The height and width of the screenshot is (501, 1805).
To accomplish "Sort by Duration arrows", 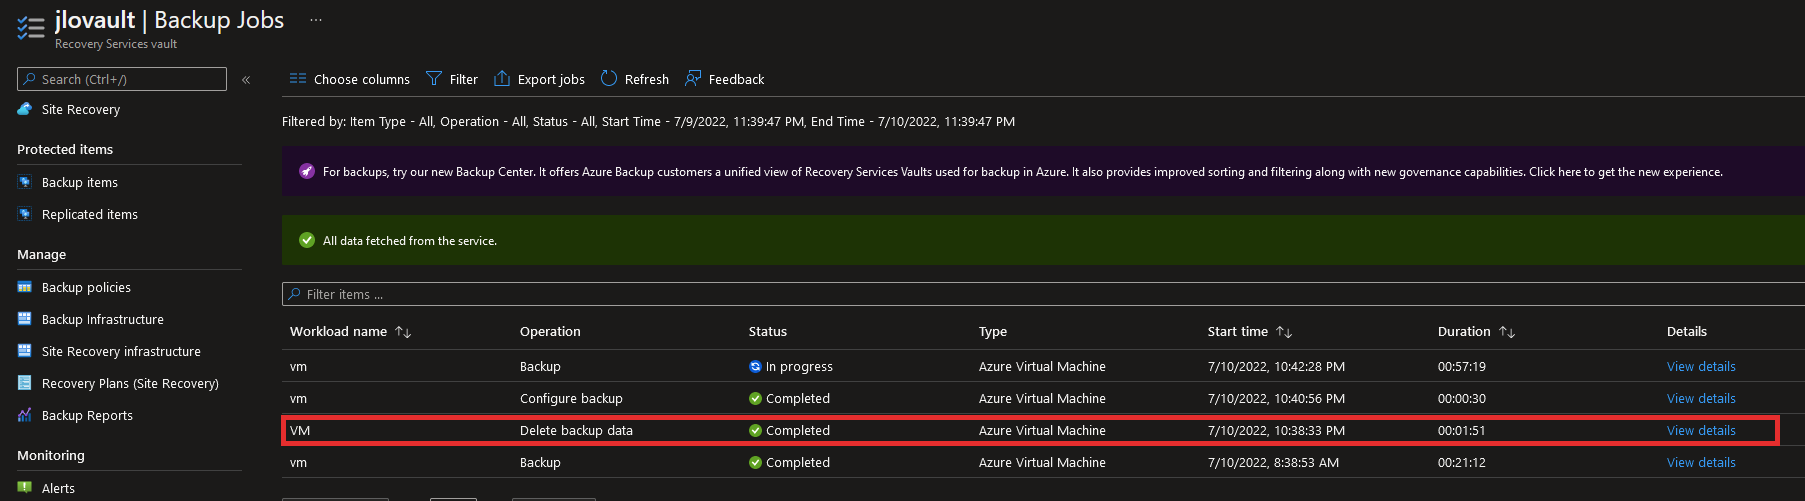I will (1507, 332).
